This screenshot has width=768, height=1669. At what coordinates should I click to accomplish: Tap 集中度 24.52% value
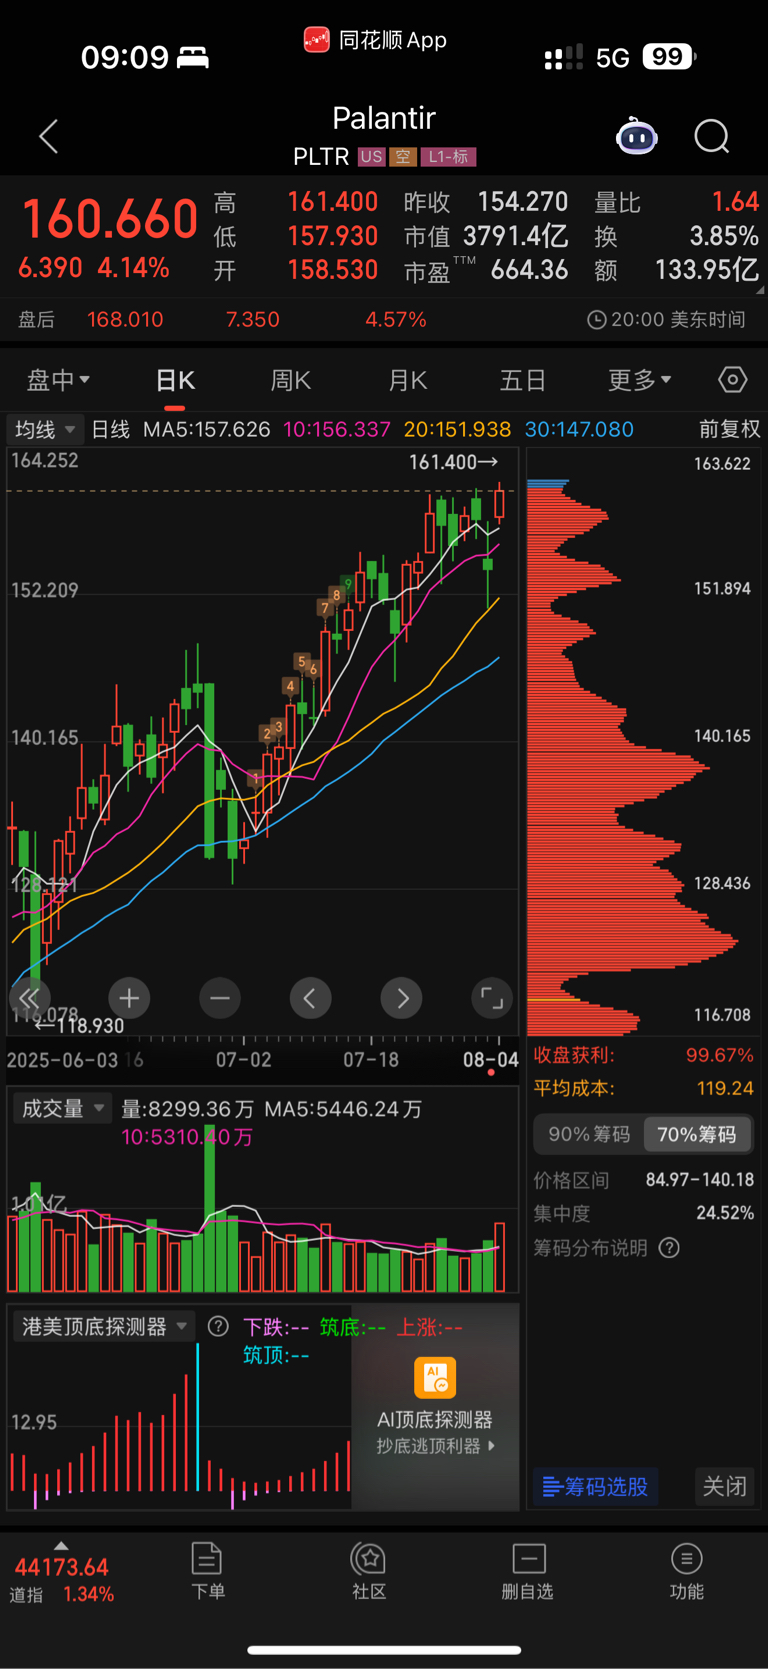(x=725, y=1213)
